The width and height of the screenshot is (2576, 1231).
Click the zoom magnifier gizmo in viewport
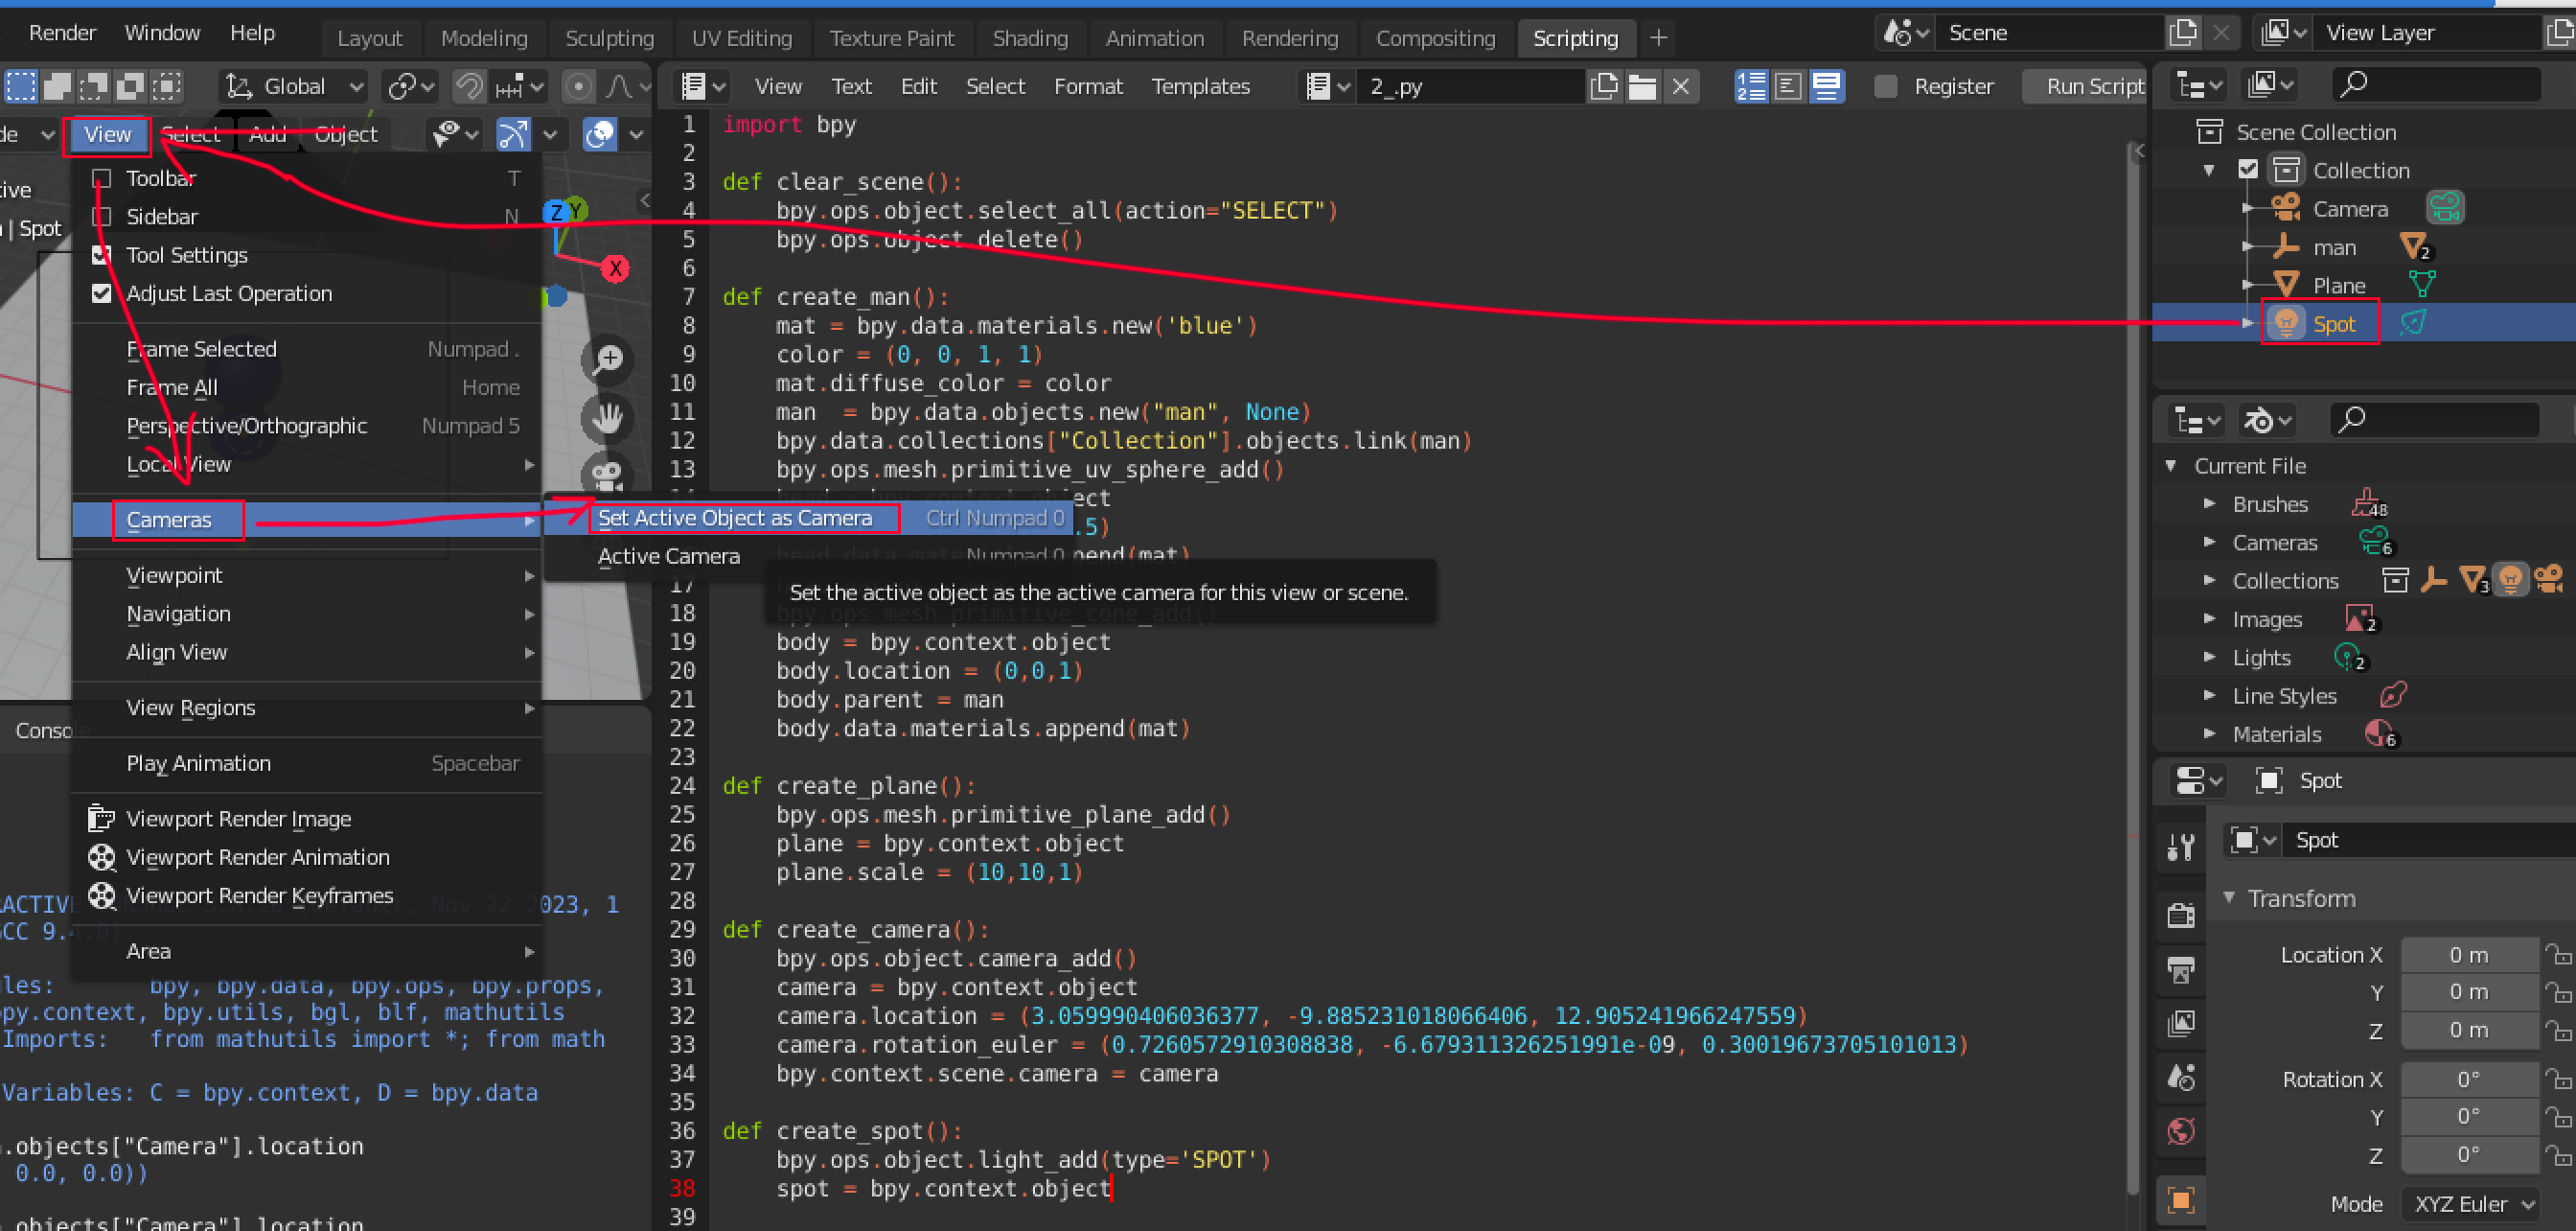[x=608, y=360]
